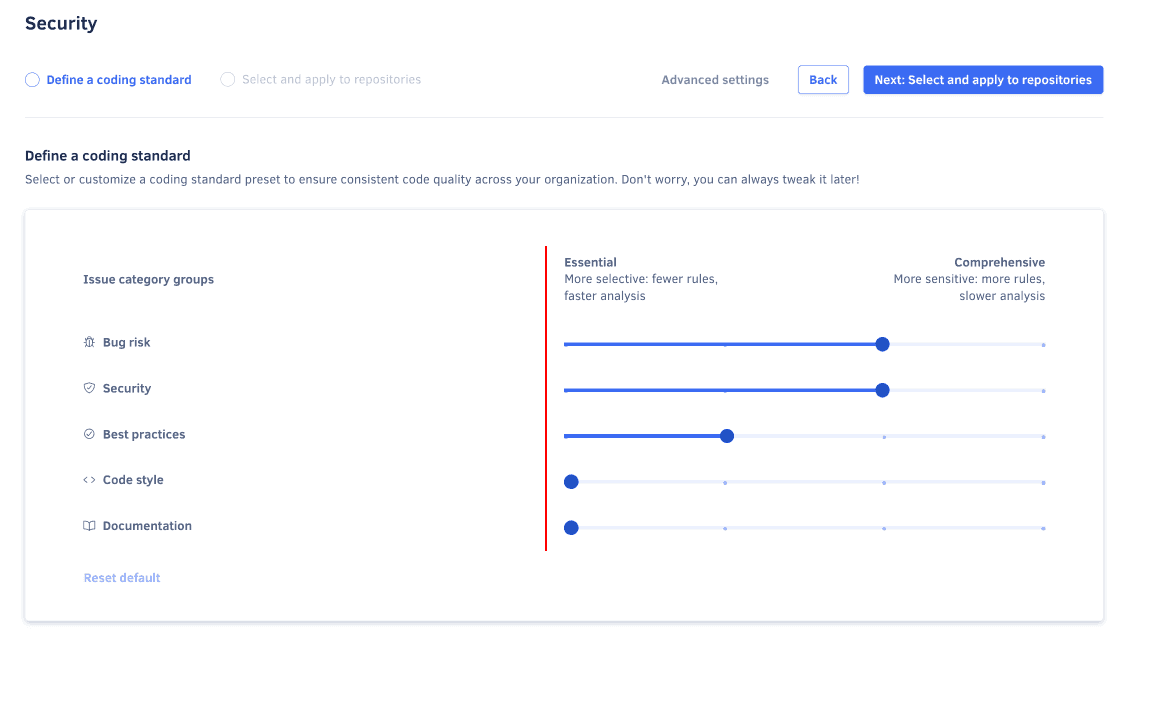1161x715 pixels.
Task: Click the Documentation slider handle
Action: point(571,528)
